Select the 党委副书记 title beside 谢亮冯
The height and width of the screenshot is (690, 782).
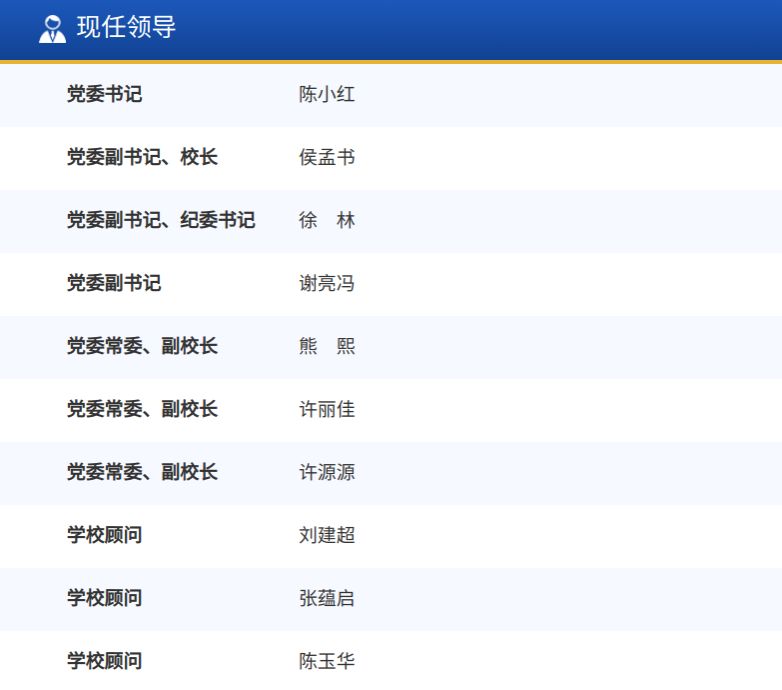[114, 284]
